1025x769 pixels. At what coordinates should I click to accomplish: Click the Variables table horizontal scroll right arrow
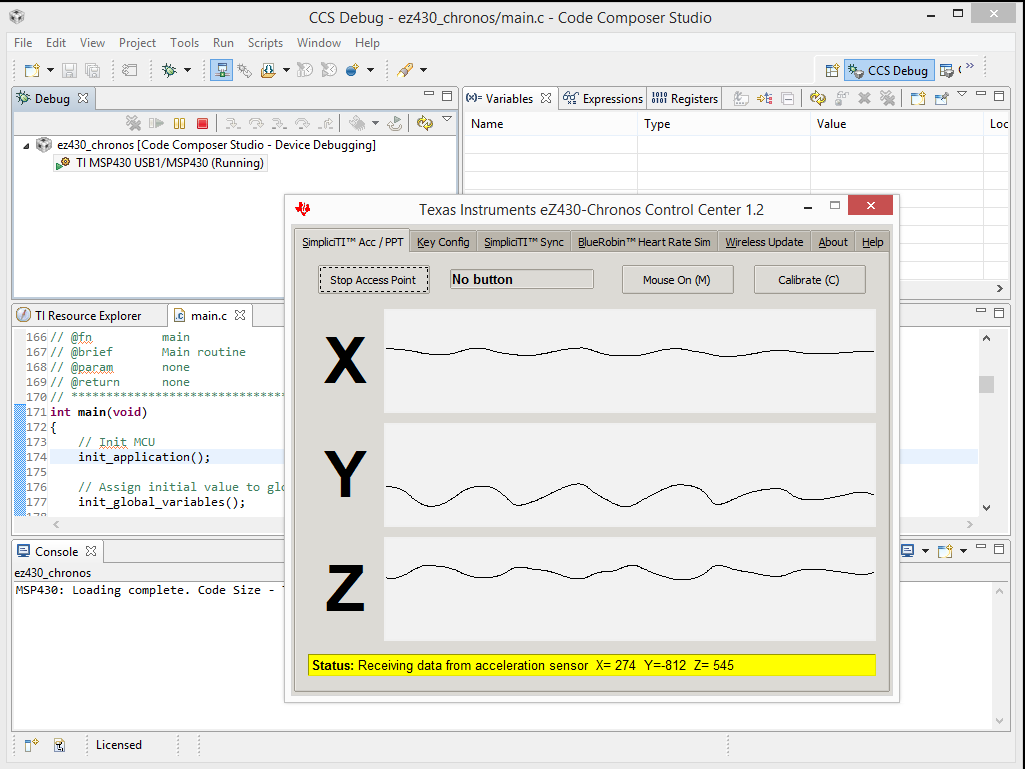click(x=1000, y=288)
